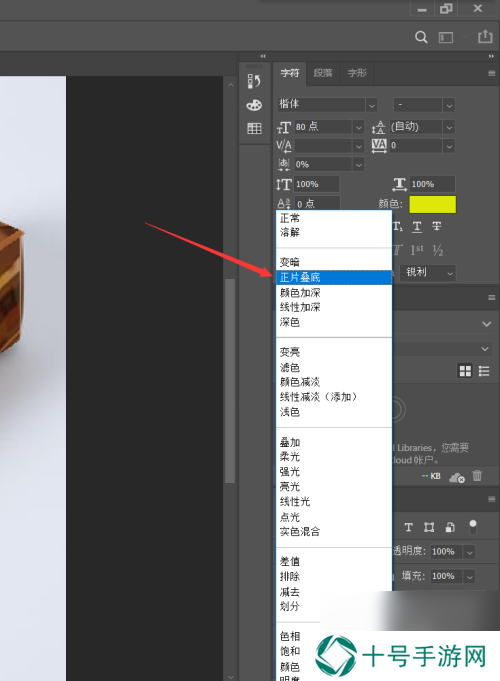Click the share document icon
500x681 pixels.
coord(485,37)
